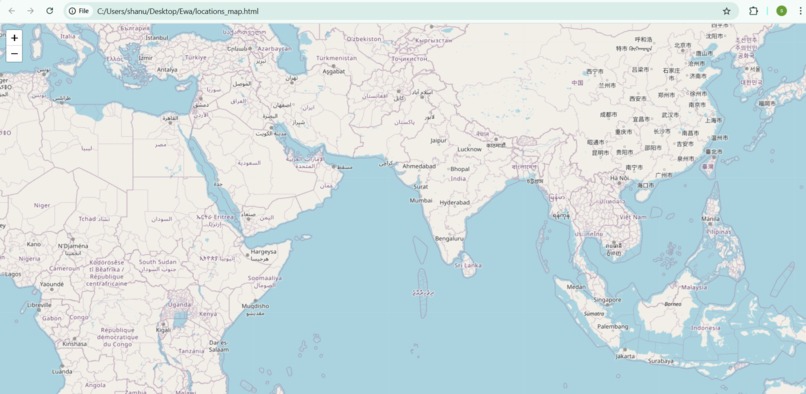Click the Mumbai label on the map
Viewport: 806px width, 394px height.
tap(420, 200)
